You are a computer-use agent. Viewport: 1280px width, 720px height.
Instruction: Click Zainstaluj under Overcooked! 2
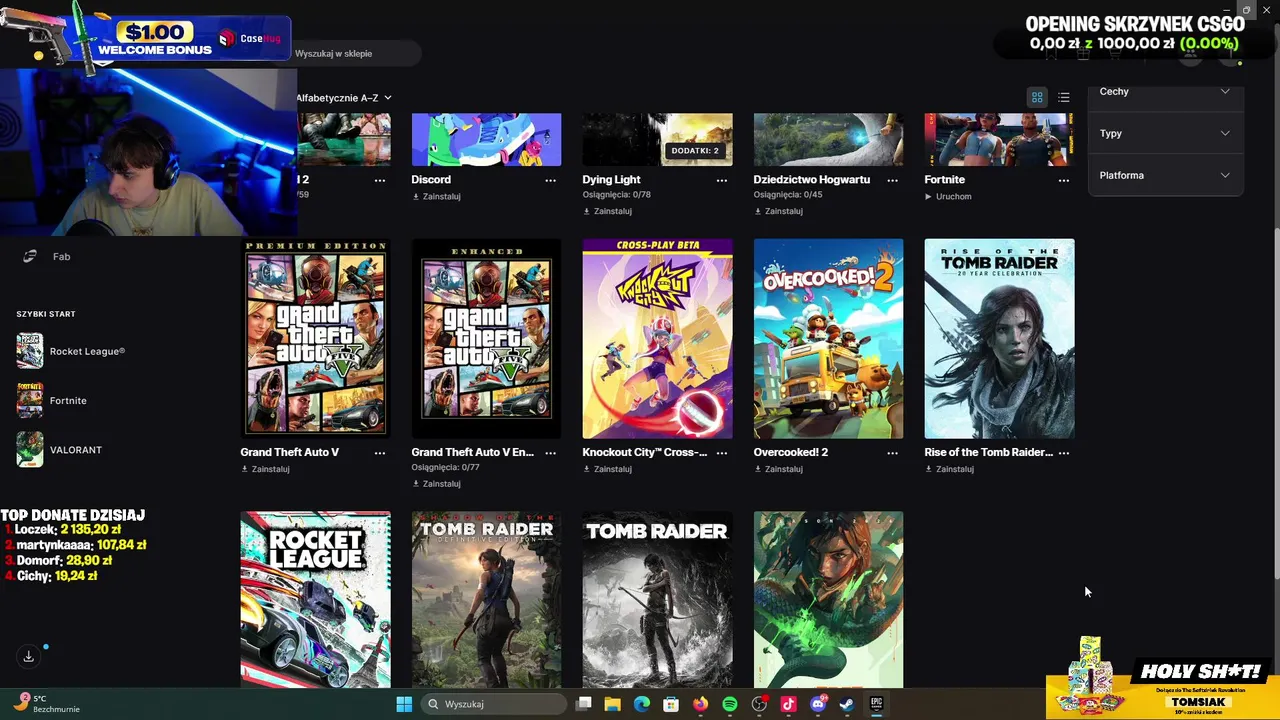pyautogui.click(x=778, y=469)
